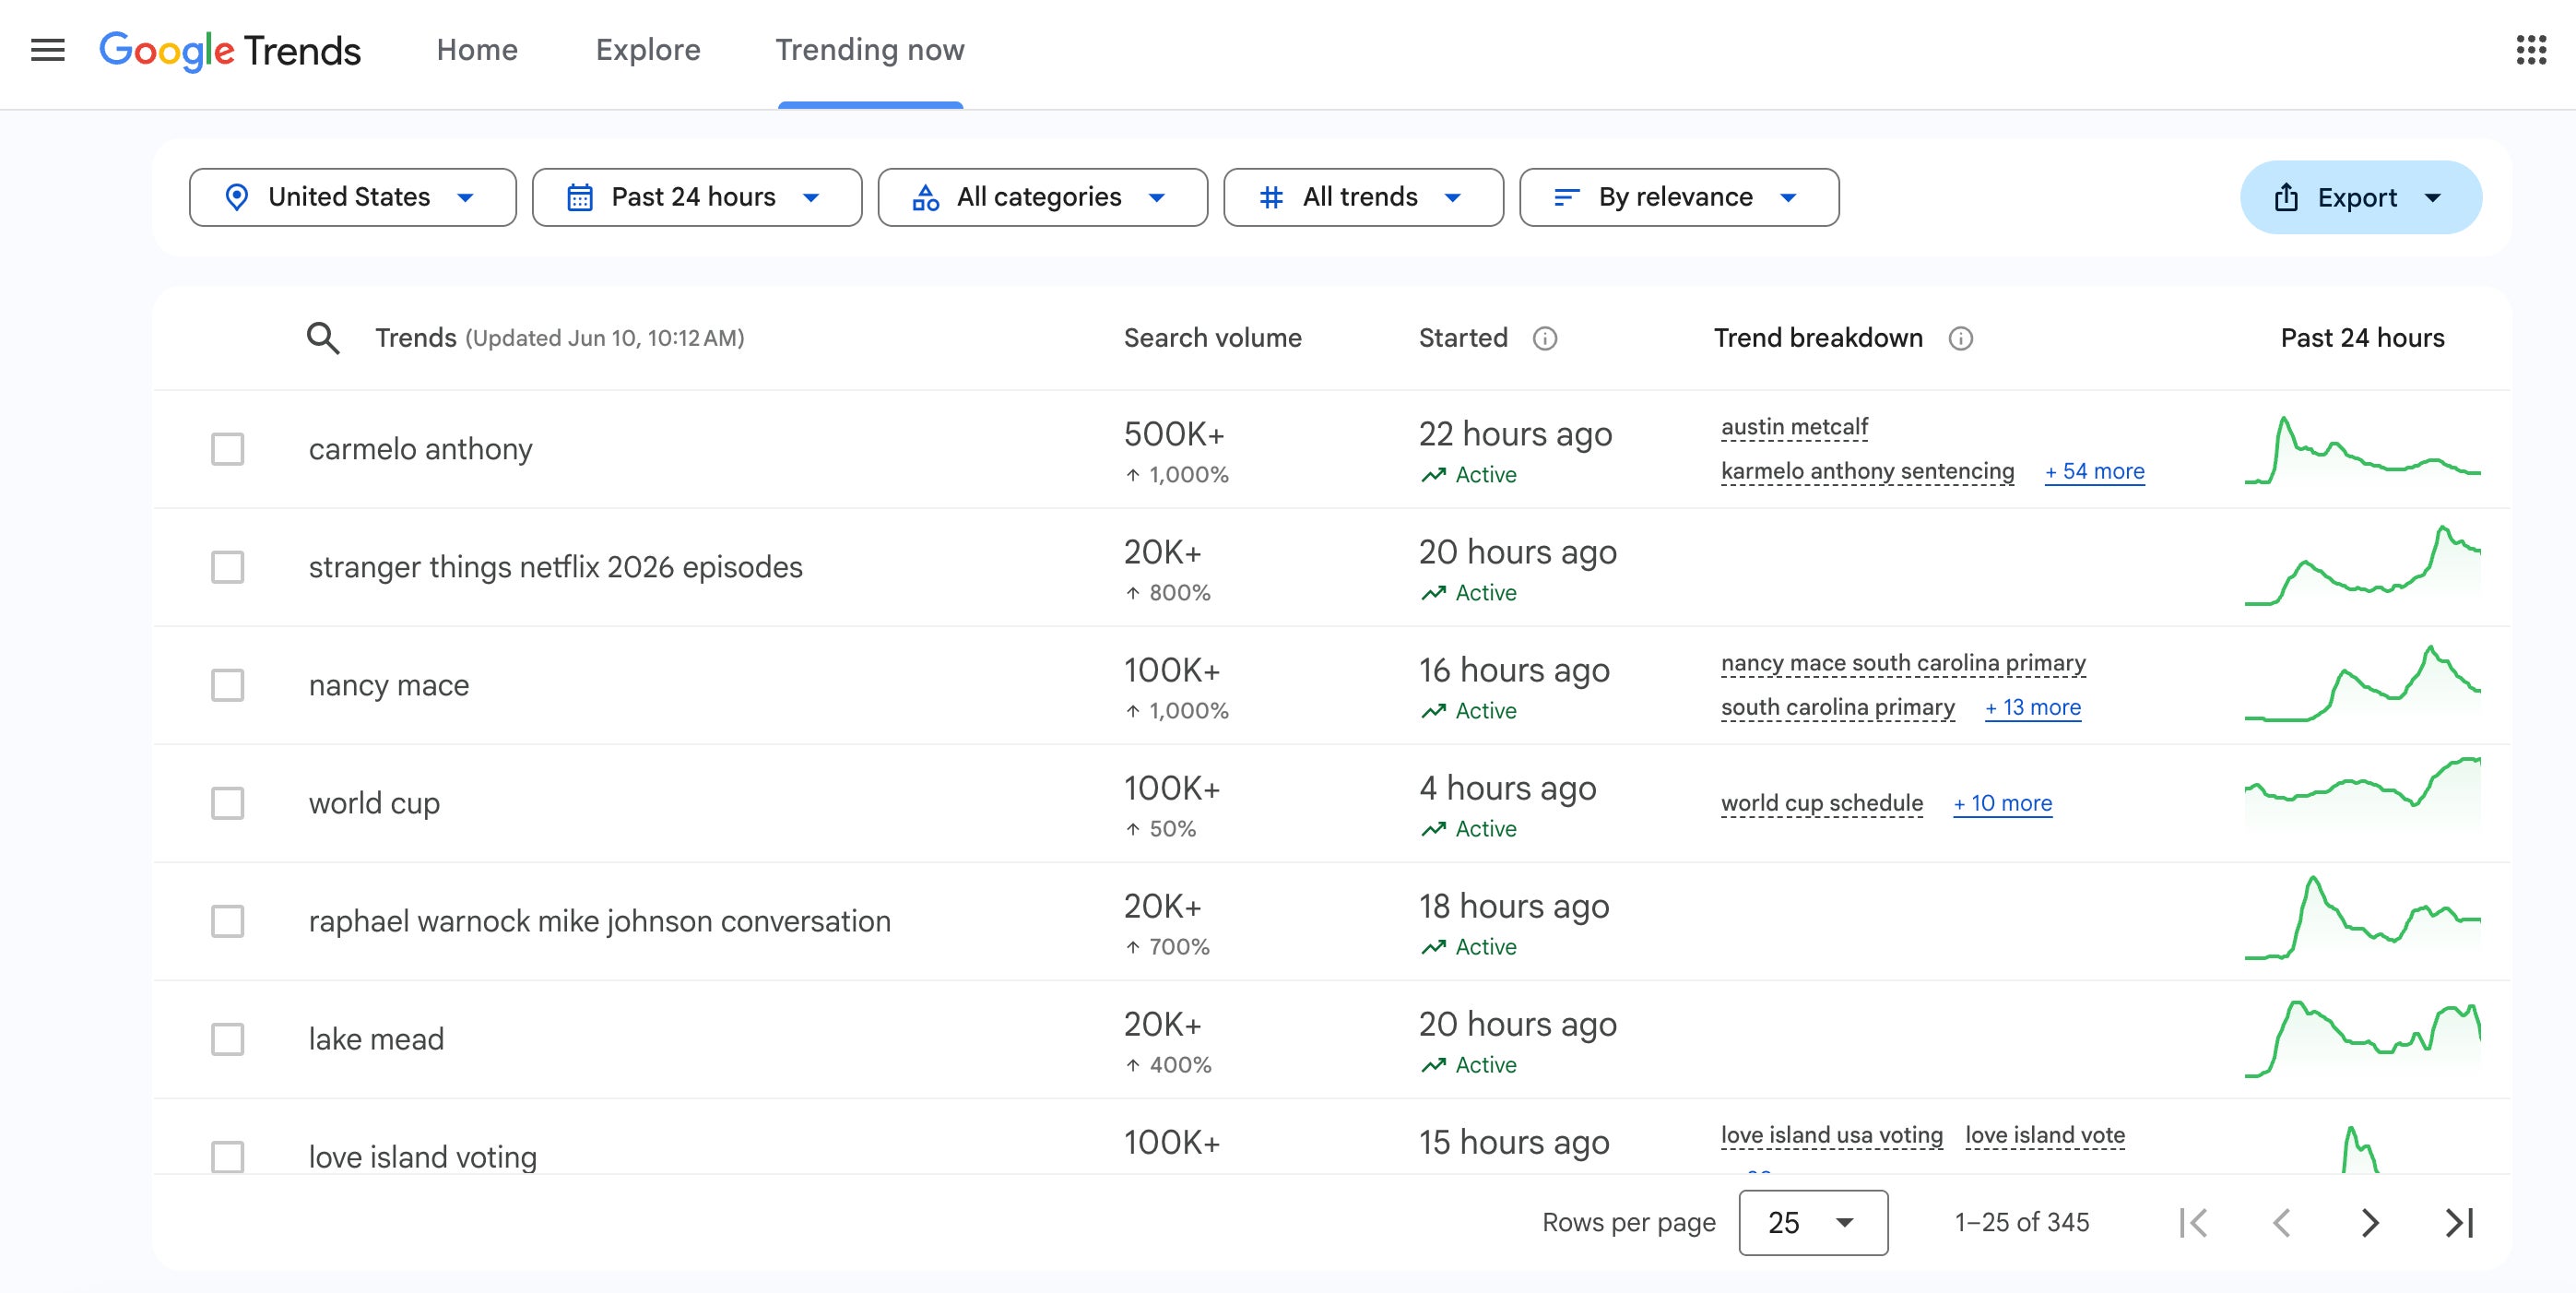Click the share icon on the Export button
The width and height of the screenshot is (2576, 1293).
2286,197
